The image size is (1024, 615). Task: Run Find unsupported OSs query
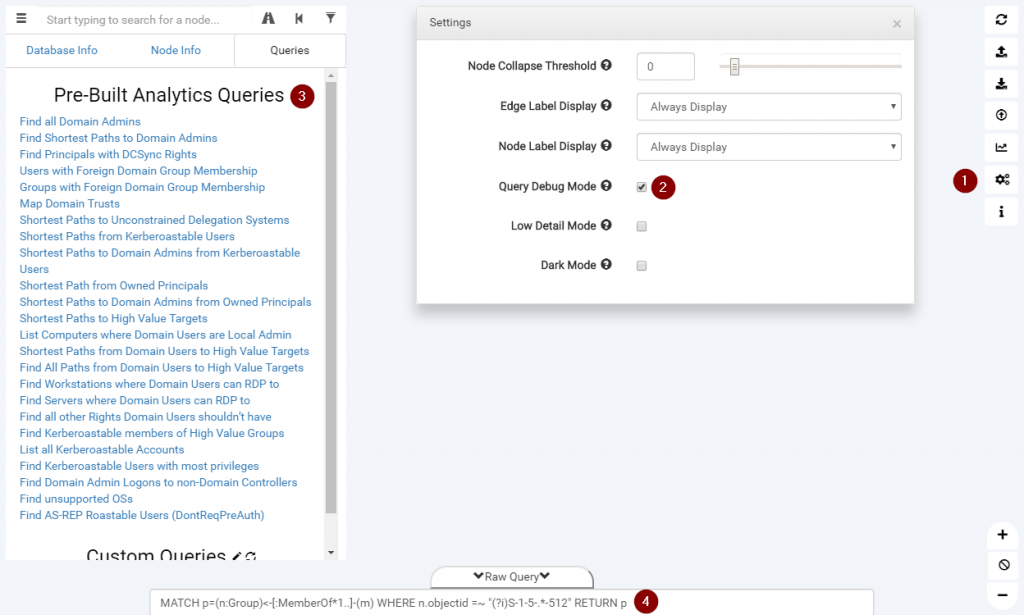pyautogui.click(x=76, y=499)
